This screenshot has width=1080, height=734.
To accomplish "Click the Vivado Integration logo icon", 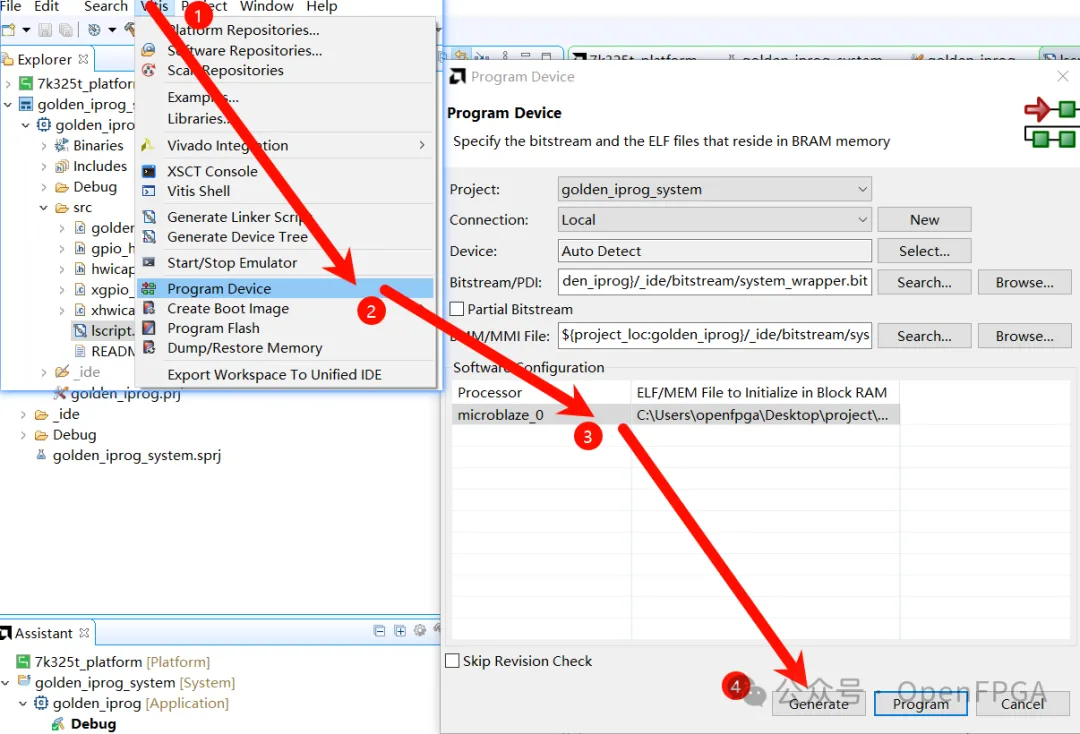I will (x=149, y=145).
